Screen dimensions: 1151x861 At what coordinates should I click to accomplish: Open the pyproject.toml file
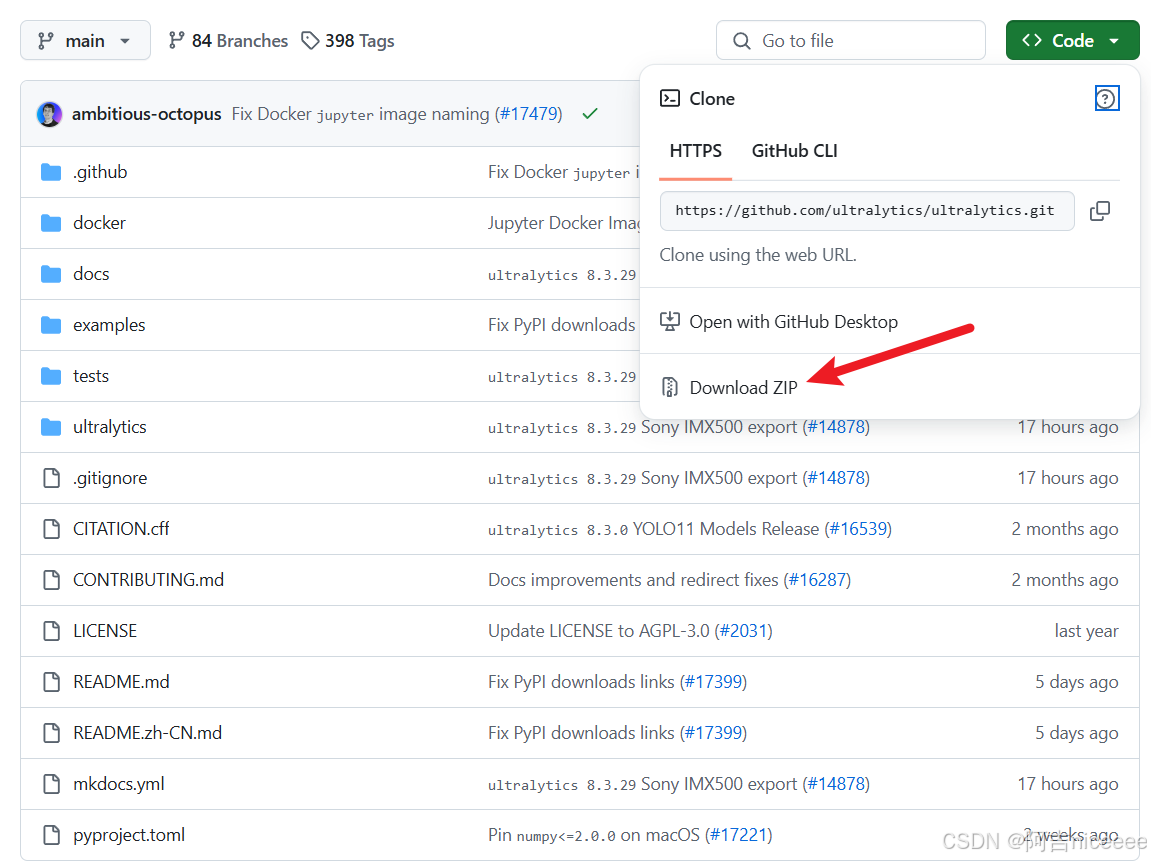tap(128, 835)
